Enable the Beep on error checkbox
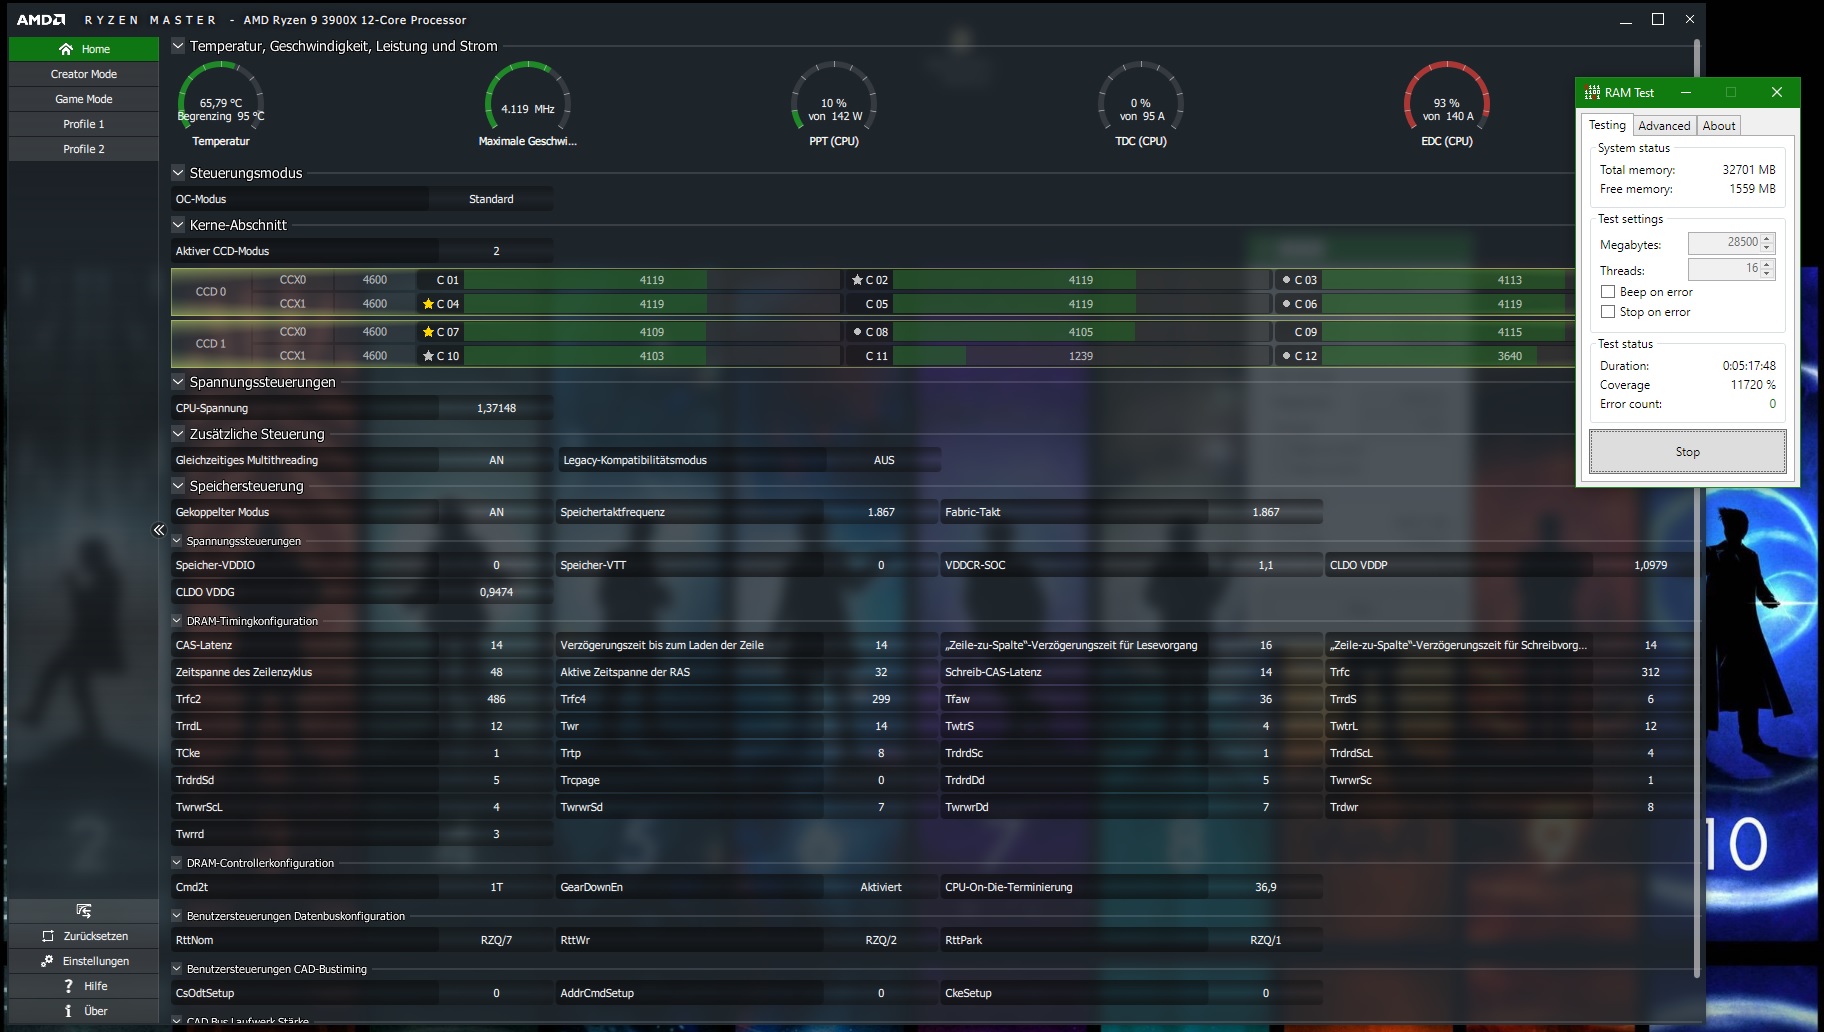The height and width of the screenshot is (1032, 1824). pyautogui.click(x=1608, y=292)
